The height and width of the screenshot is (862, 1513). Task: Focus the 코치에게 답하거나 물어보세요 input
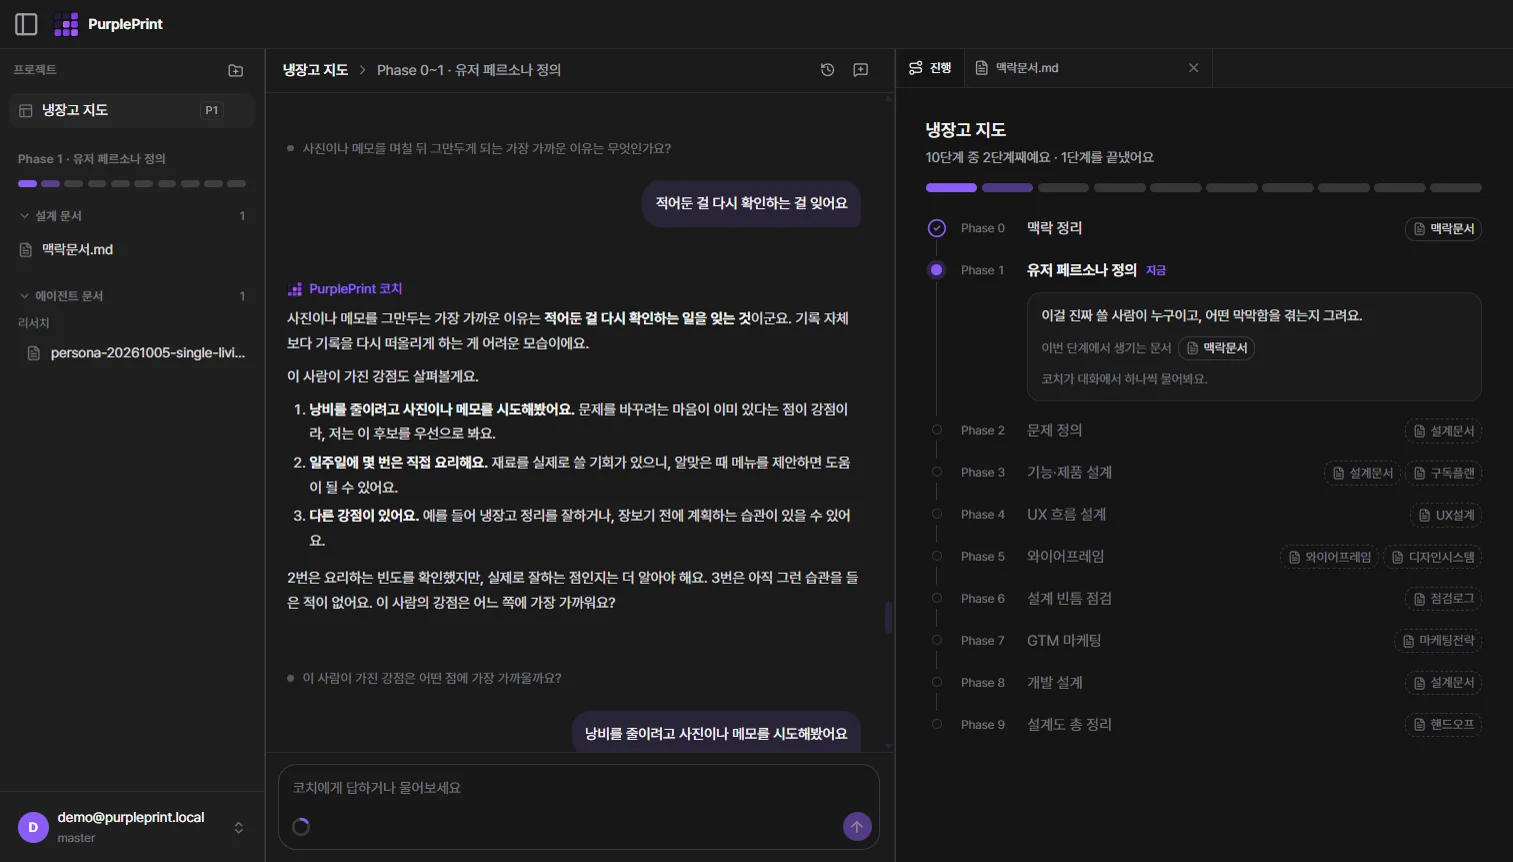point(579,788)
